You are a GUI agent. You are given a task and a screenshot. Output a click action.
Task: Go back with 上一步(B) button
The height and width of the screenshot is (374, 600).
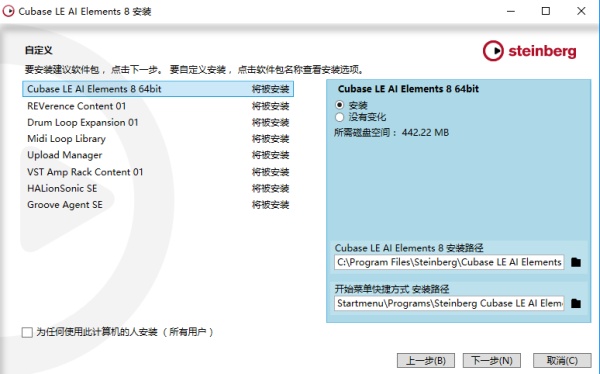click(426, 361)
